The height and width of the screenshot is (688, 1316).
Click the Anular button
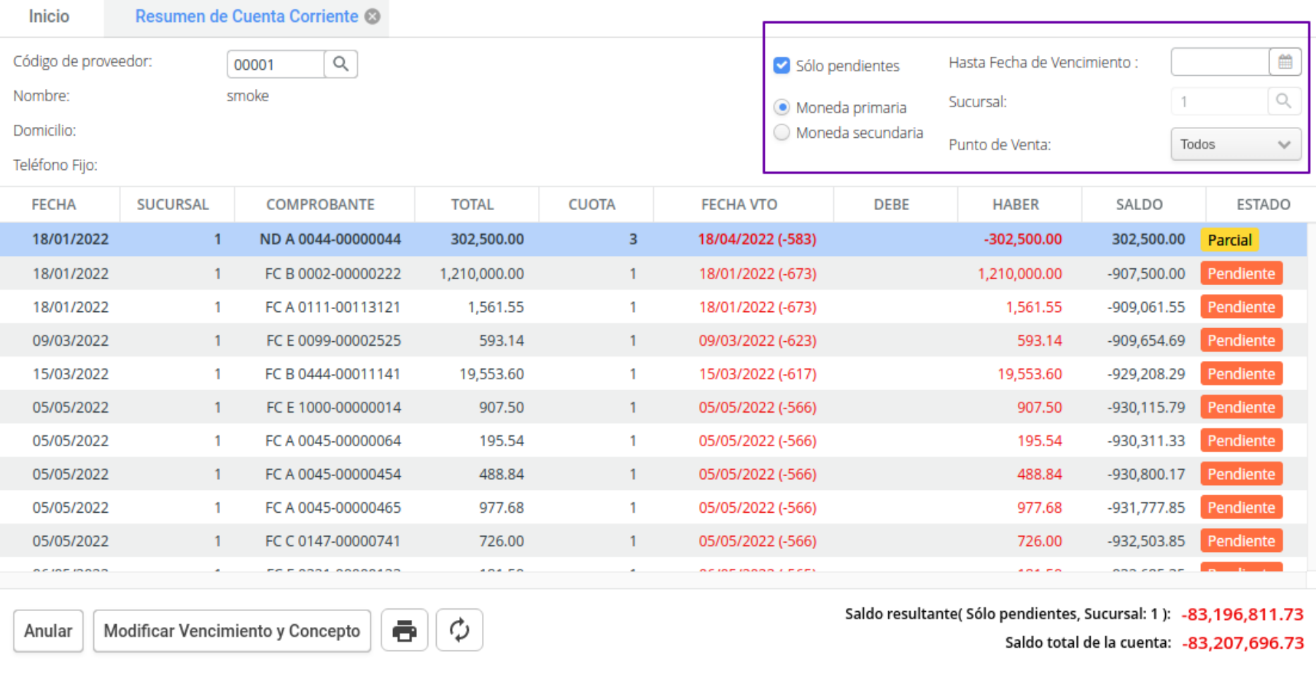pyautogui.click(x=48, y=631)
